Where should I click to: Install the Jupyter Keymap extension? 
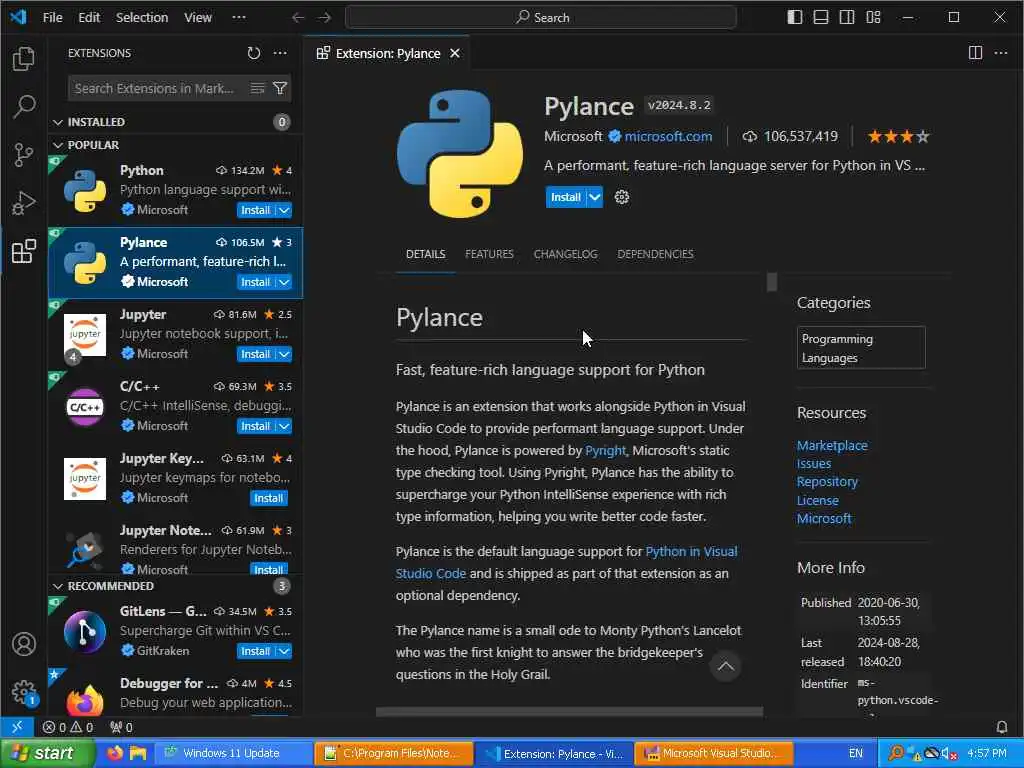(x=268, y=498)
